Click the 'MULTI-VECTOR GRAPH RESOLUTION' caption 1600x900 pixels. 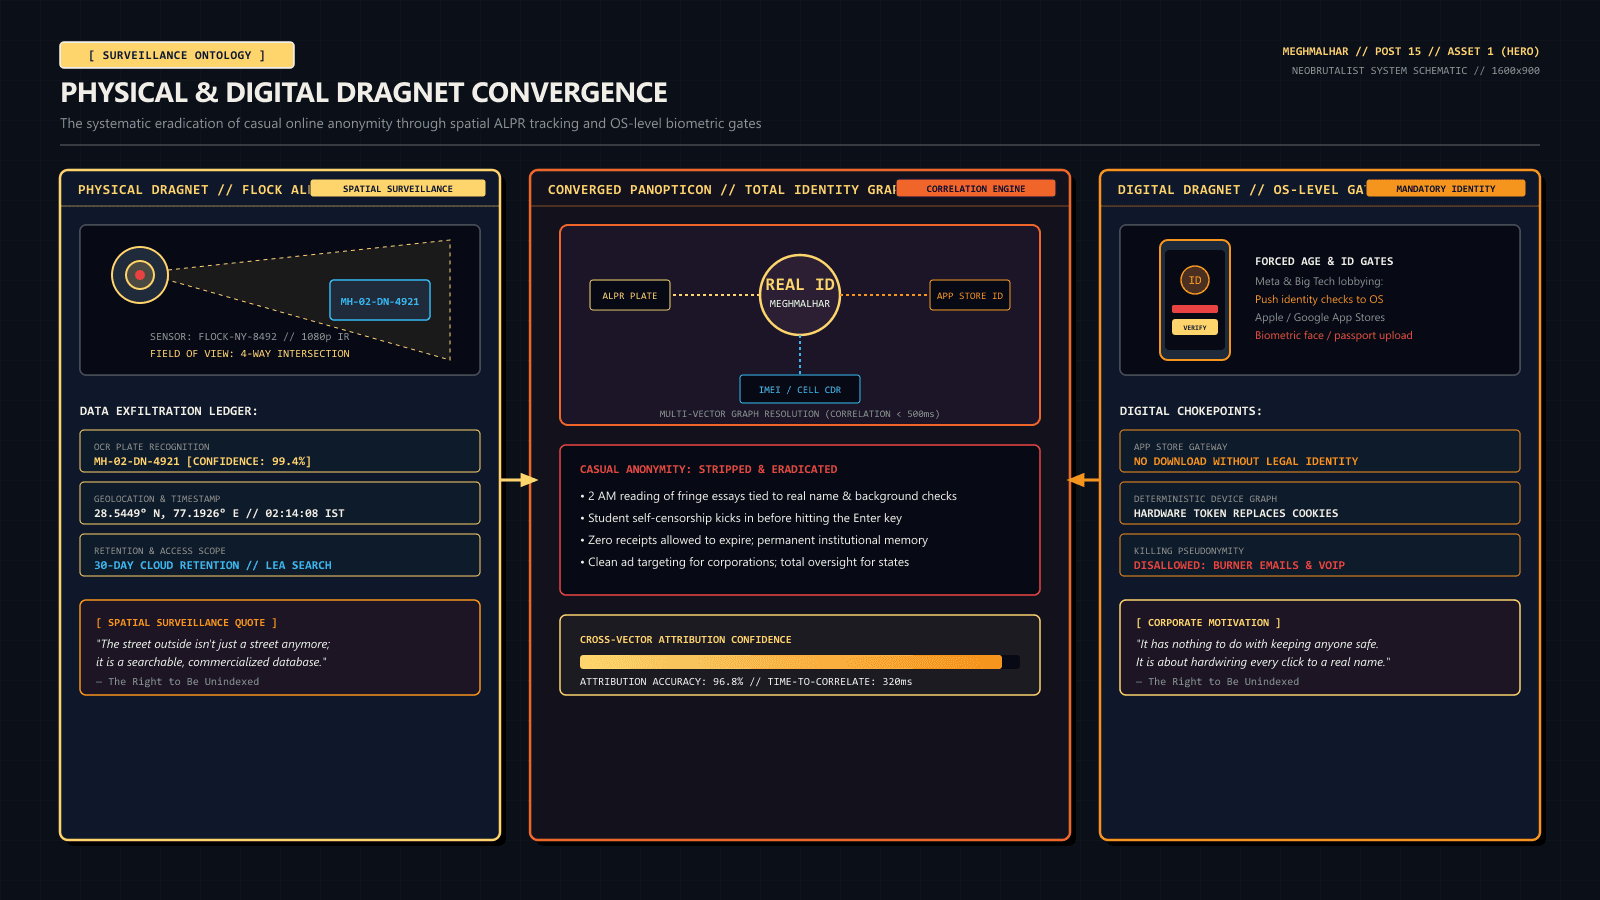pyautogui.click(x=800, y=413)
